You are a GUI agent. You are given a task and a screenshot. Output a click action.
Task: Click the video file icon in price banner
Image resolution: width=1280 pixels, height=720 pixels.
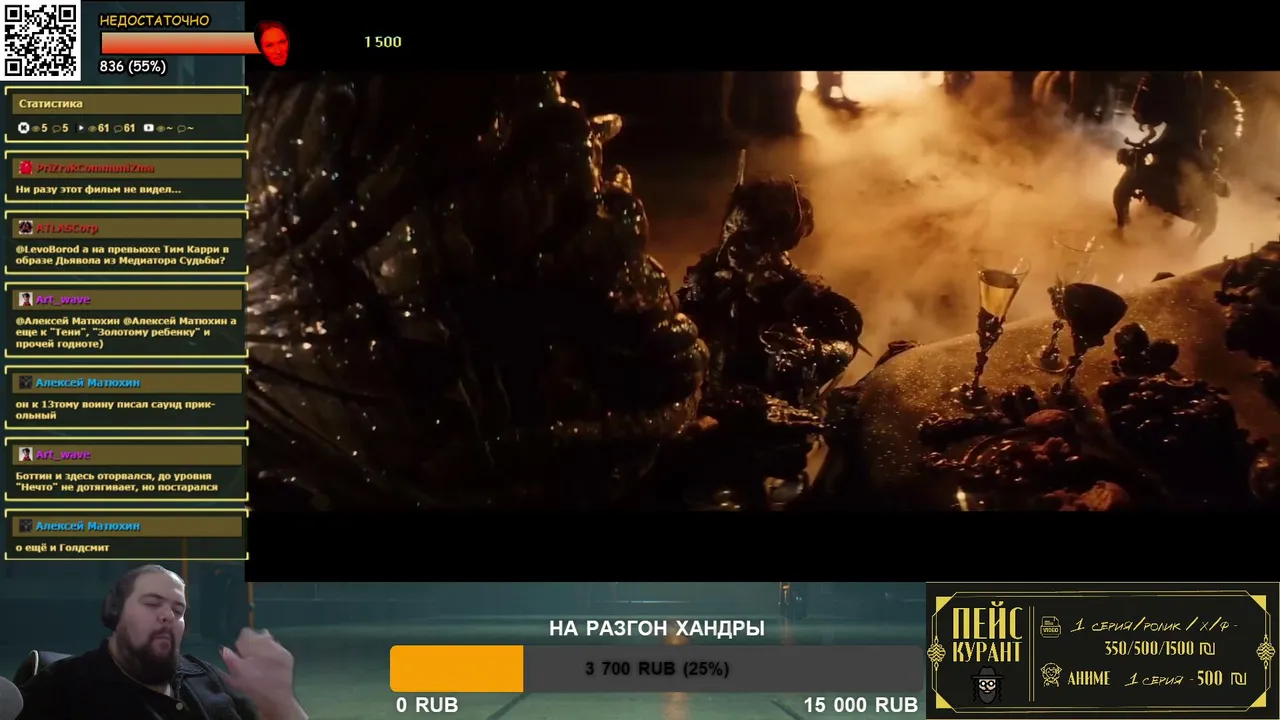point(1050,627)
